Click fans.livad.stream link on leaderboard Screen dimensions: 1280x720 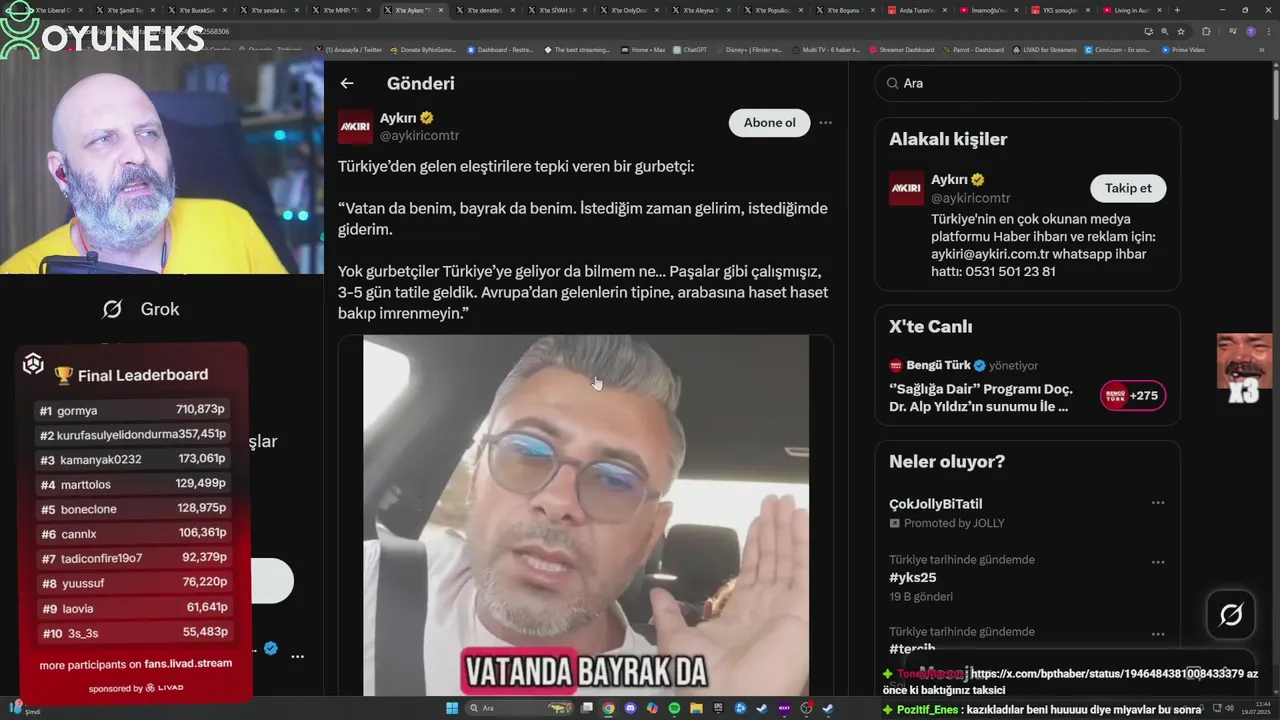[x=188, y=664]
